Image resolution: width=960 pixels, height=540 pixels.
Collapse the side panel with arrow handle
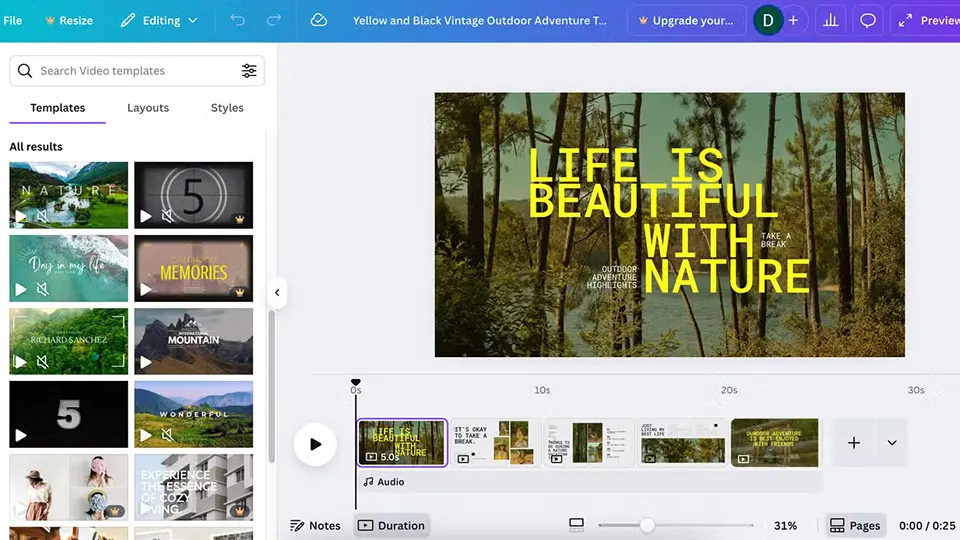click(x=277, y=293)
